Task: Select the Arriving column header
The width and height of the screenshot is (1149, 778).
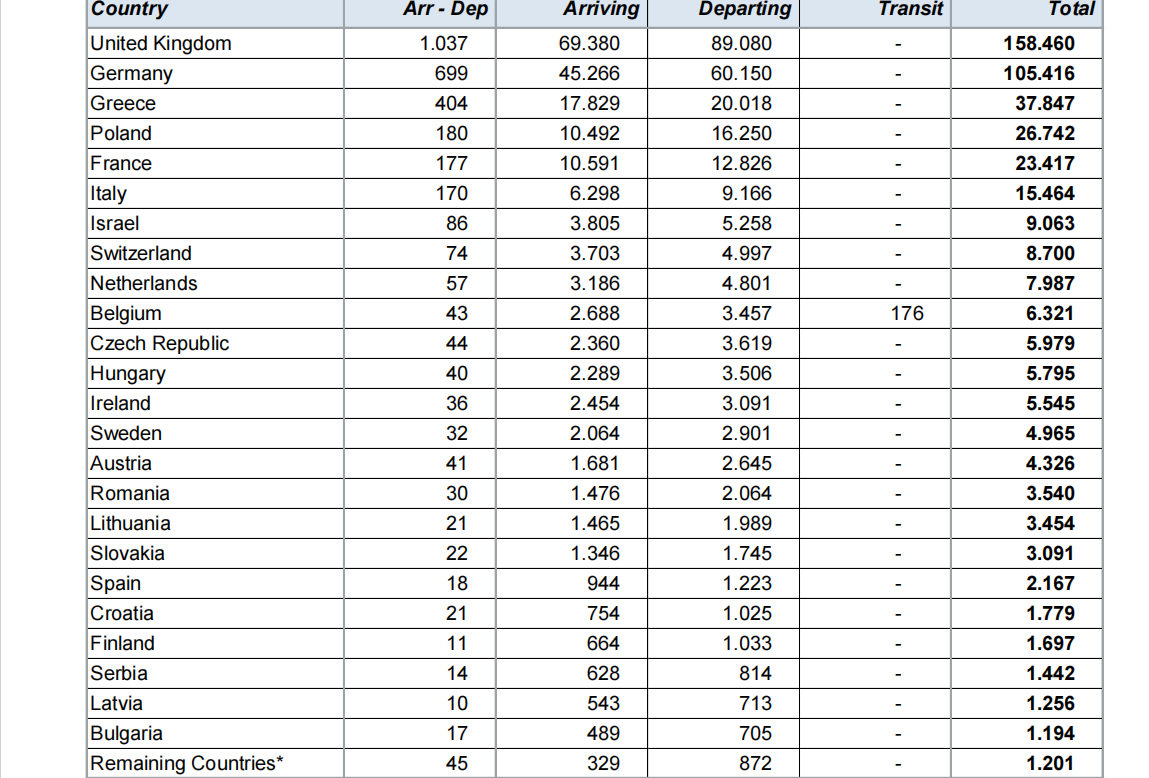Action: coord(600,10)
